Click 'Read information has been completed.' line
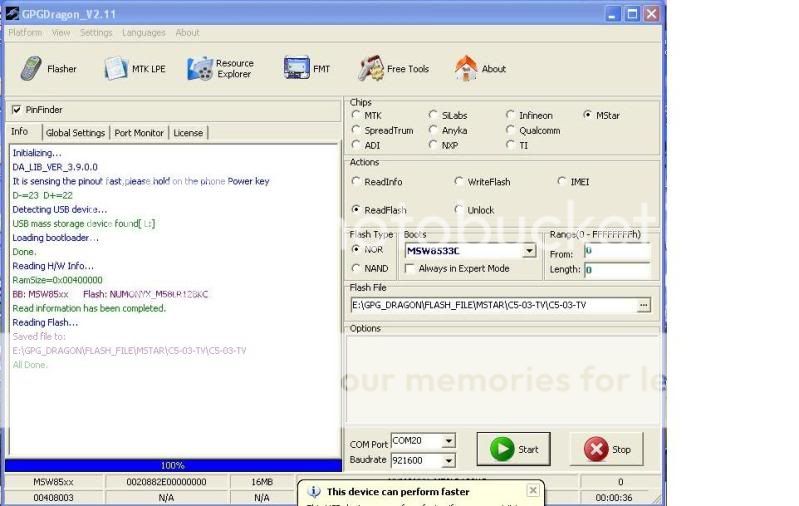799x506 pixels. [89, 308]
